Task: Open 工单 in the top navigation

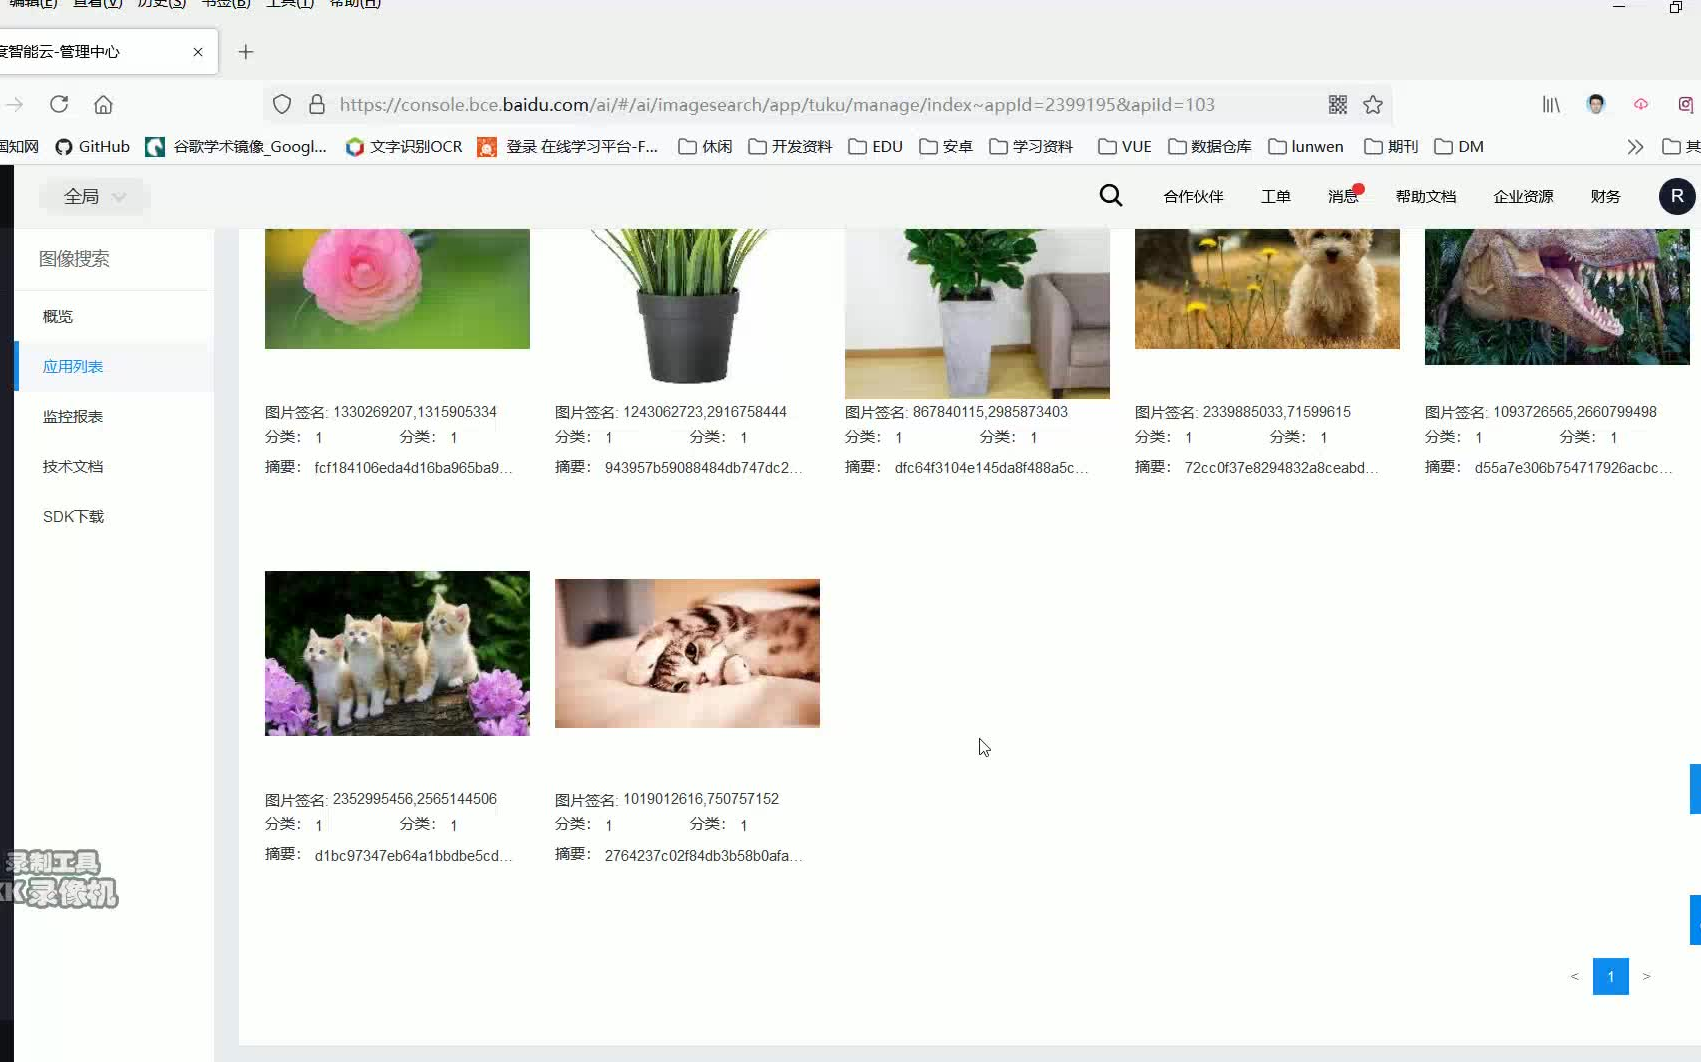Action: click(x=1275, y=197)
